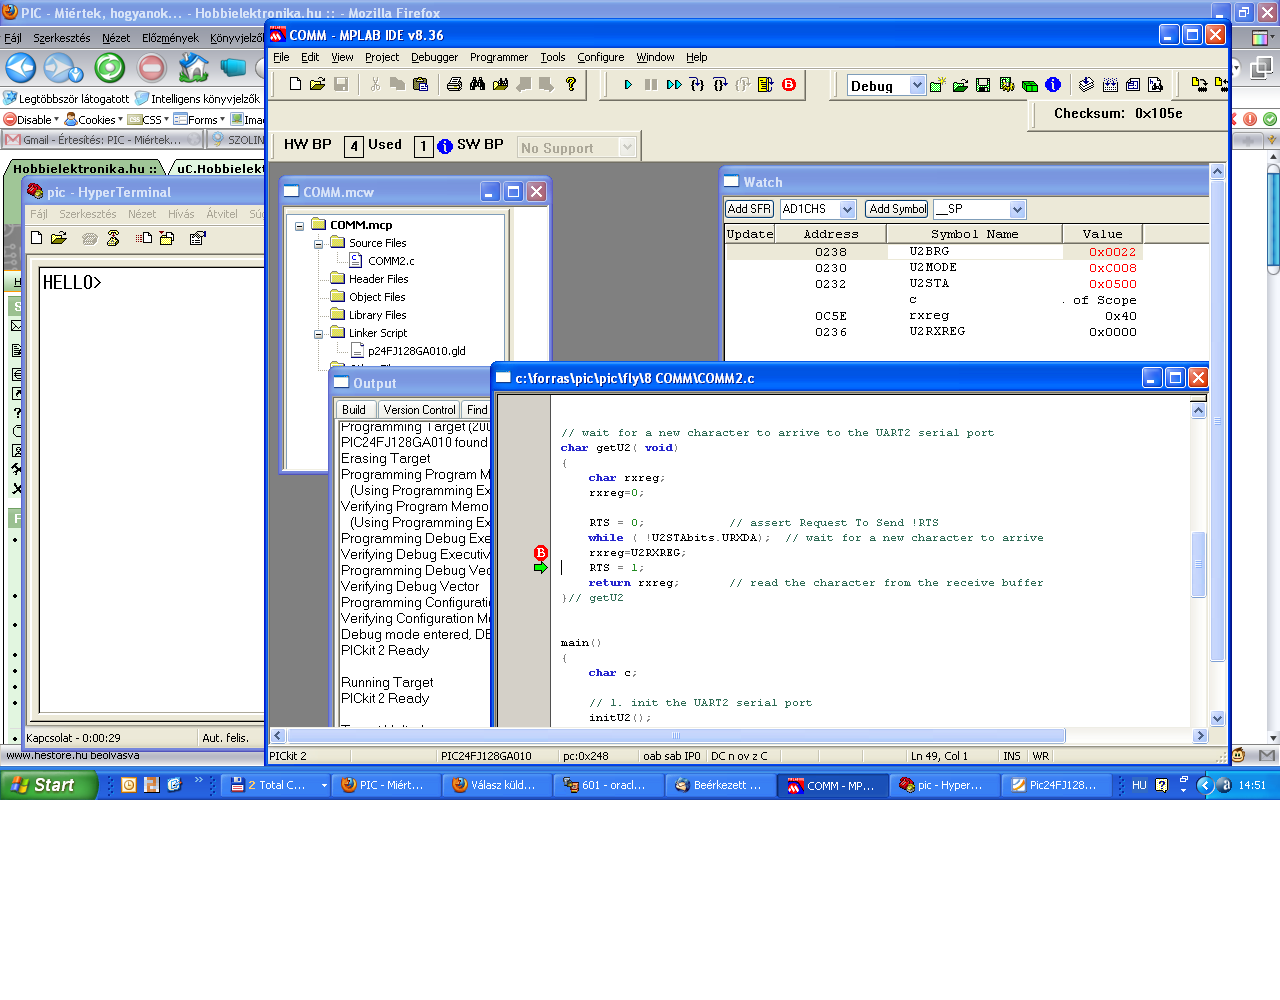This screenshot has height=1000, width=1280.
Task: Start the debugger with the Run icon
Action: (628, 85)
